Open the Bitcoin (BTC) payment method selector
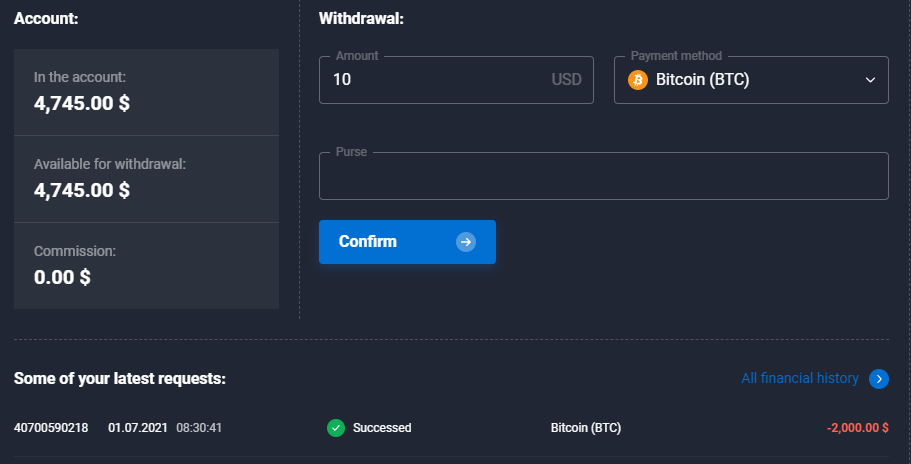Image resolution: width=911 pixels, height=464 pixels. (750, 80)
